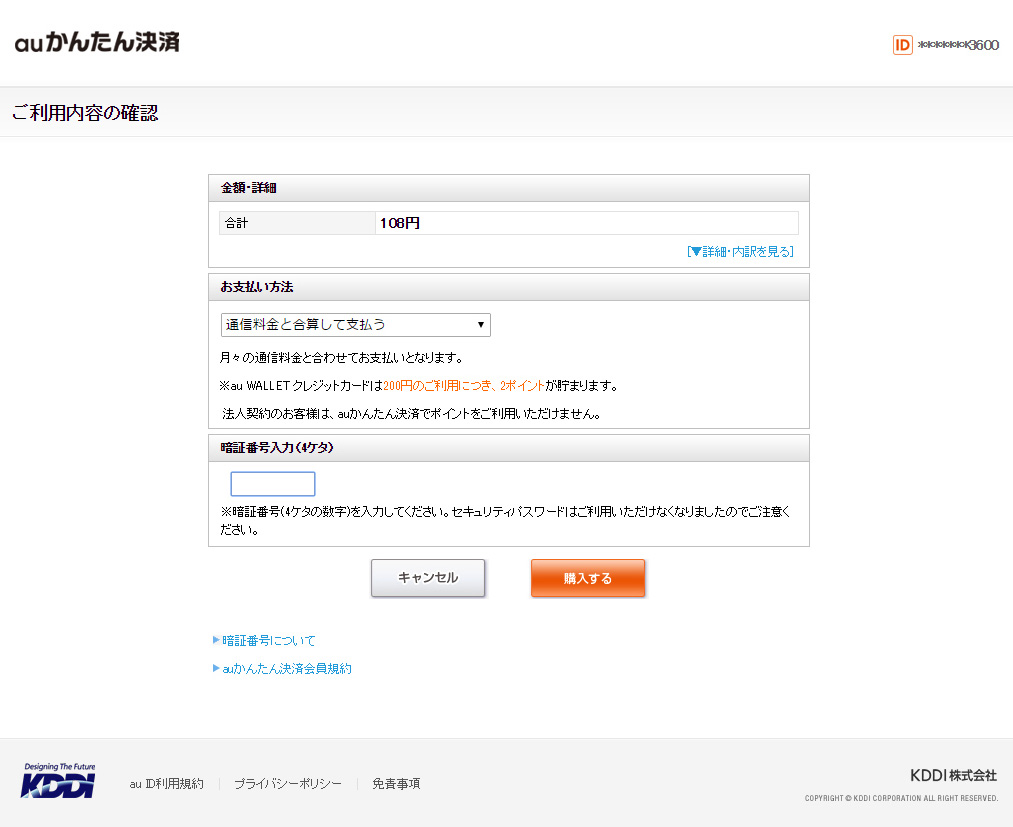The image size is (1013, 827).
Task: Click the ※暗証番号(4ケタの数字)を入力してください note
Action: [x=505, y=521]
